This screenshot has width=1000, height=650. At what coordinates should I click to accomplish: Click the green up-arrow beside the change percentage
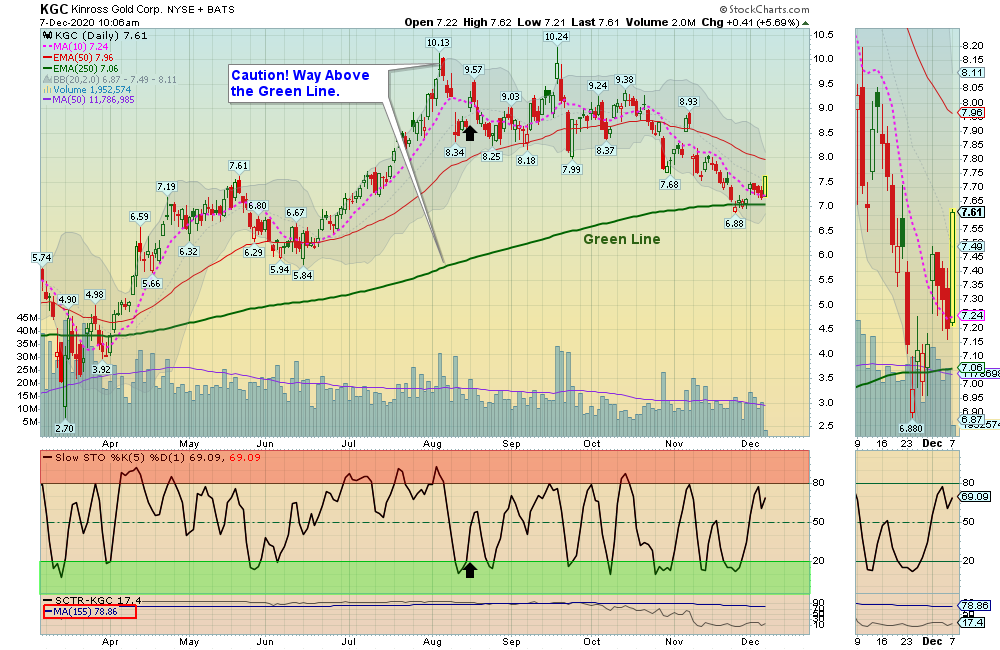coord(806,22)
